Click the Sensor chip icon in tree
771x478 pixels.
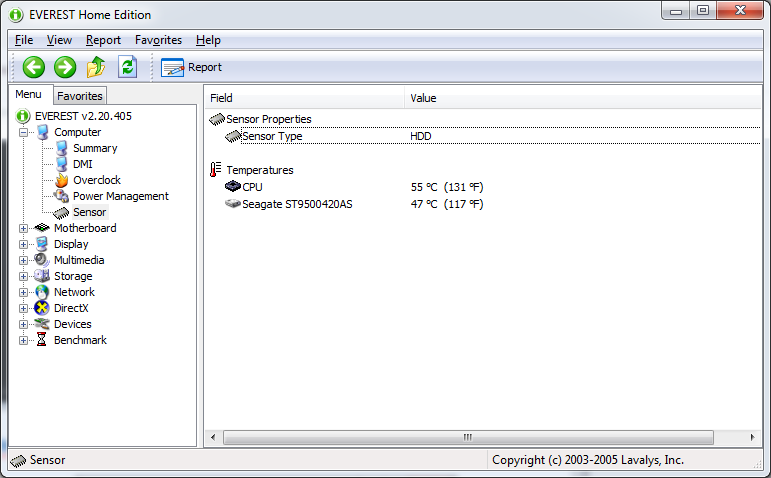point(61,212)
